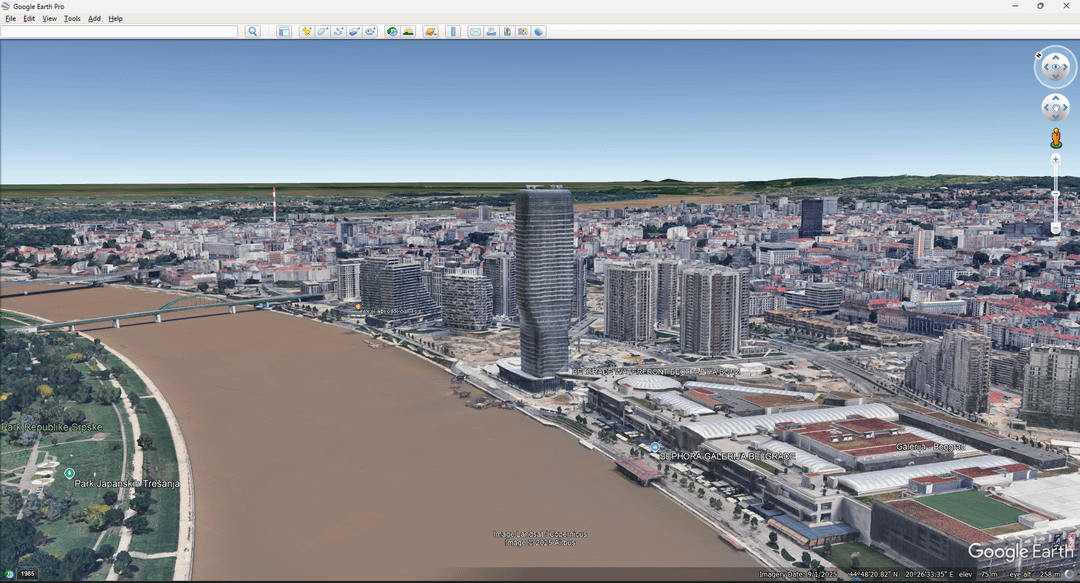The image size is (1080, 583).
Task: Click inside the search text field
Action: click(x=120, y=32)
